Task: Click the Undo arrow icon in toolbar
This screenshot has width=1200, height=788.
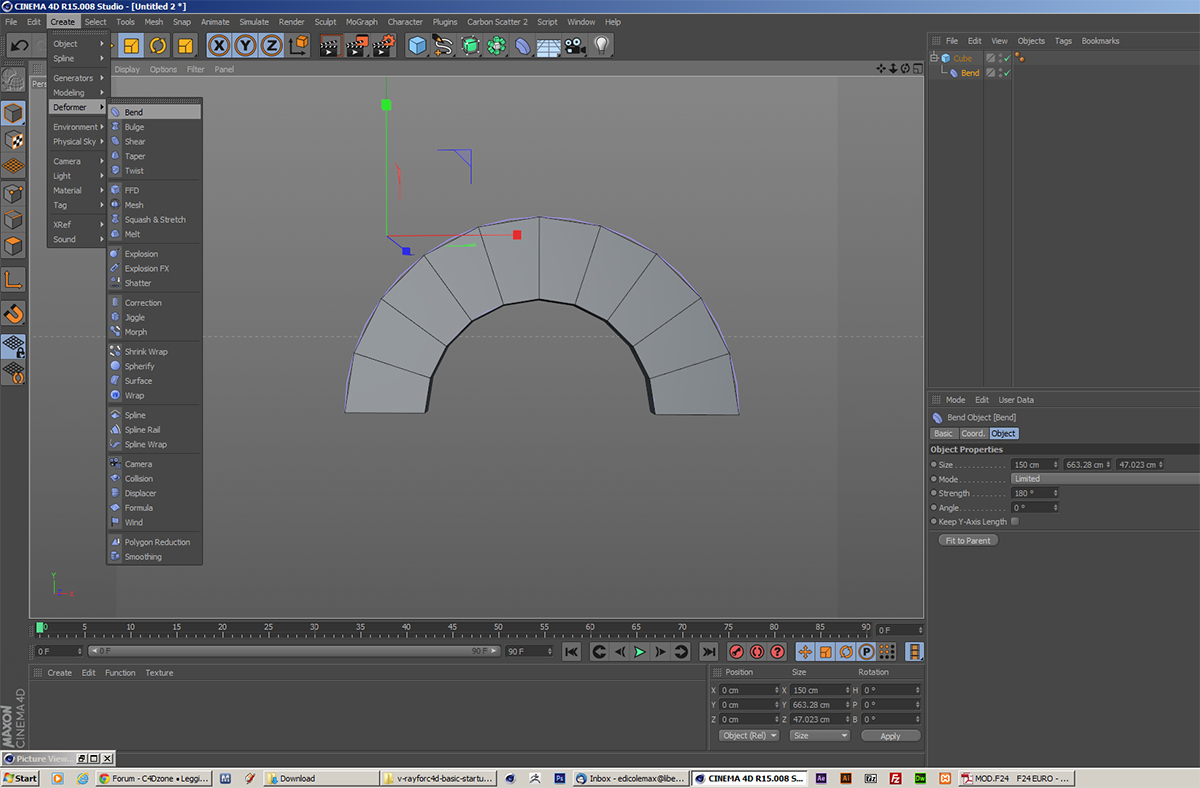Action: 18,46
